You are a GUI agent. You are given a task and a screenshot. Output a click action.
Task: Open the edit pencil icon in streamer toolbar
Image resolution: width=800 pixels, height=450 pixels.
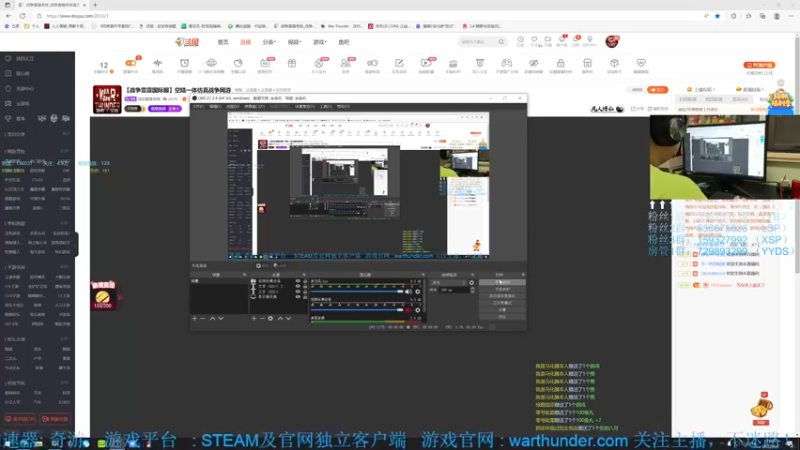pyautogui.click(x=399, y=63)
